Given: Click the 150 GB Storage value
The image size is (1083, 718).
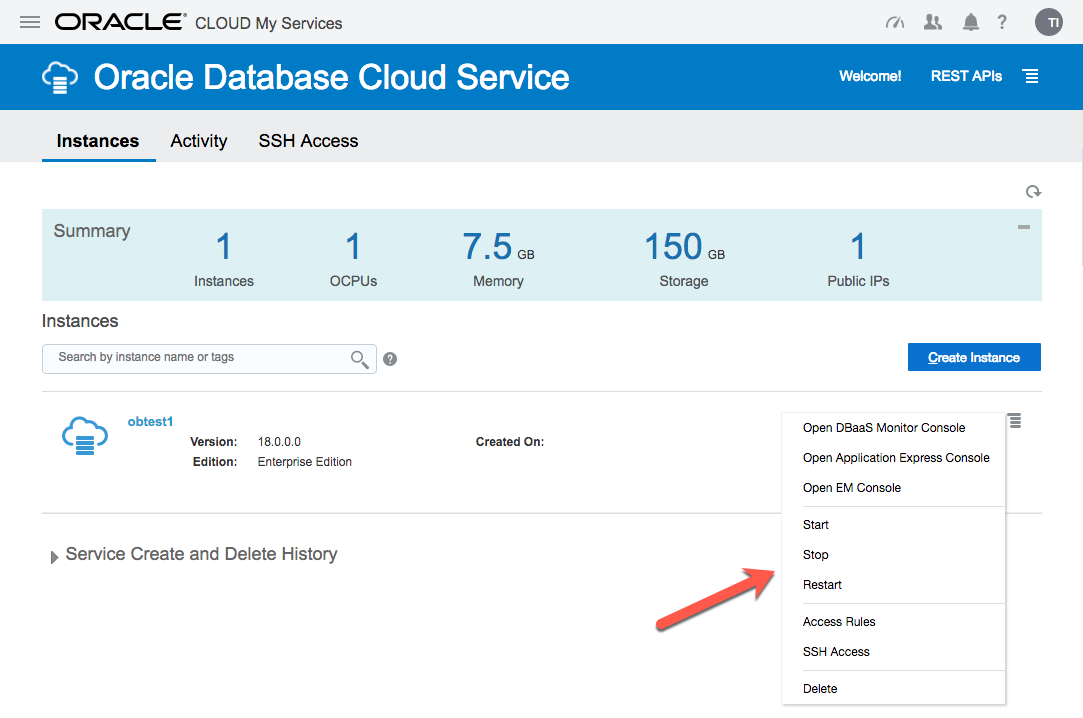Looking at the screenshot, I should click(x=684, y=247).
